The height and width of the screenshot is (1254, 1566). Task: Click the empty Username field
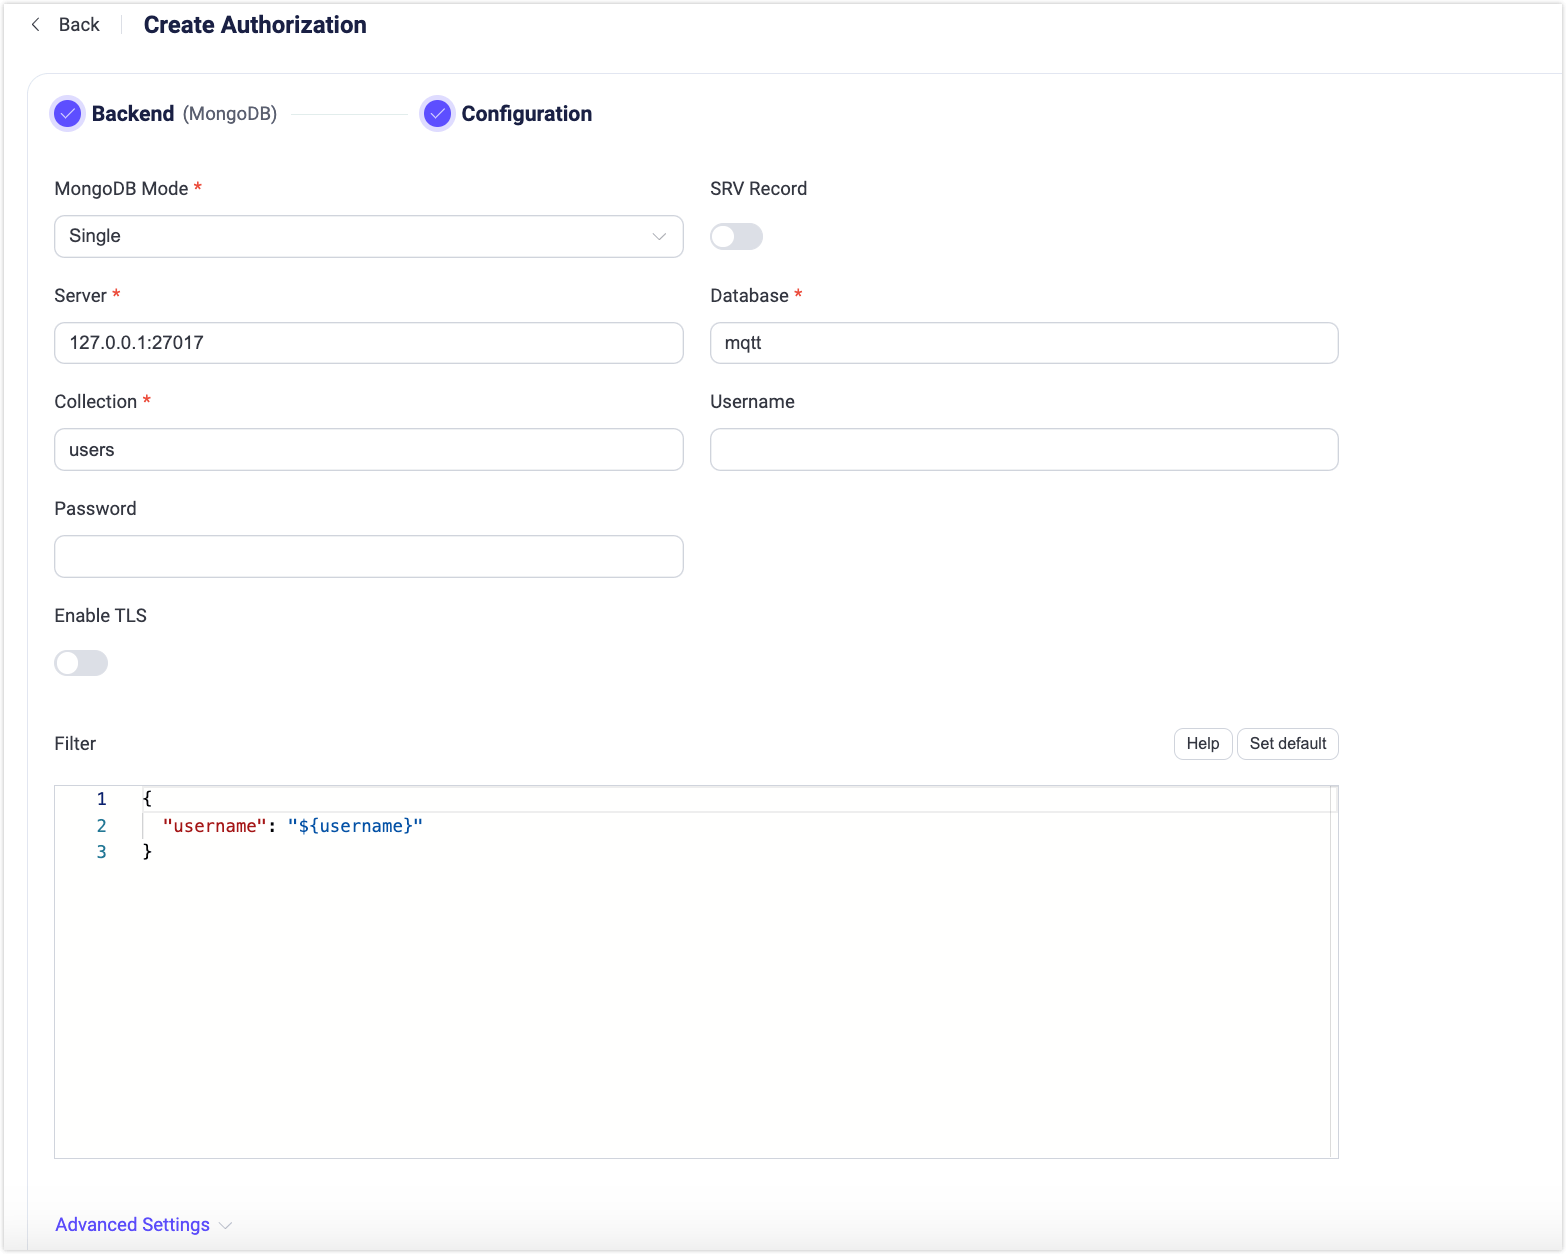click(1023, 450)
